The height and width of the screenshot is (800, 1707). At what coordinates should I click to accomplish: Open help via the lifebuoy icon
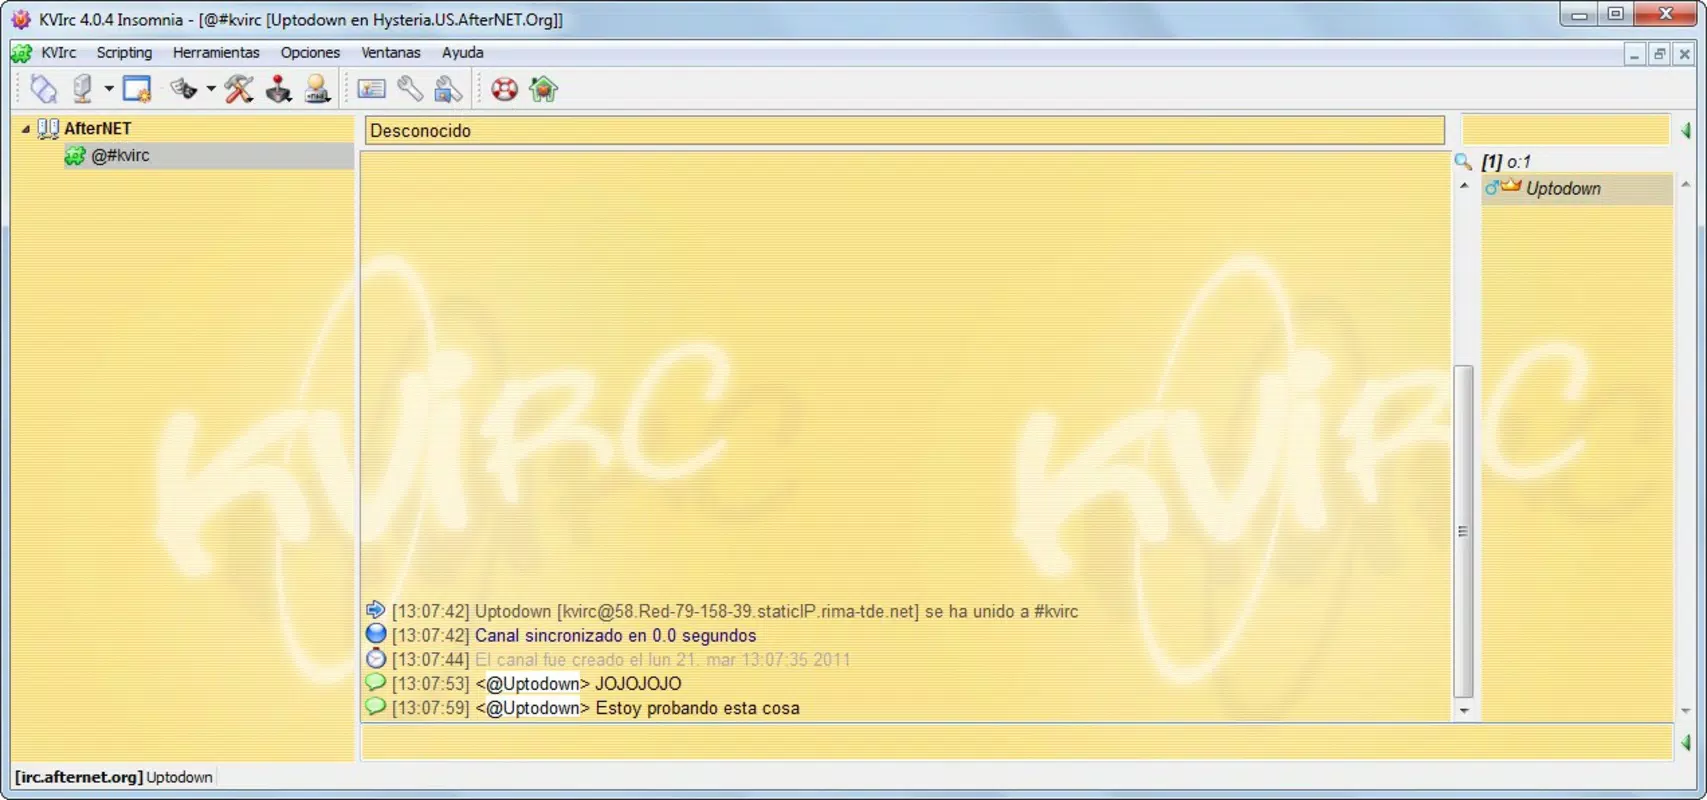point(504,89)
